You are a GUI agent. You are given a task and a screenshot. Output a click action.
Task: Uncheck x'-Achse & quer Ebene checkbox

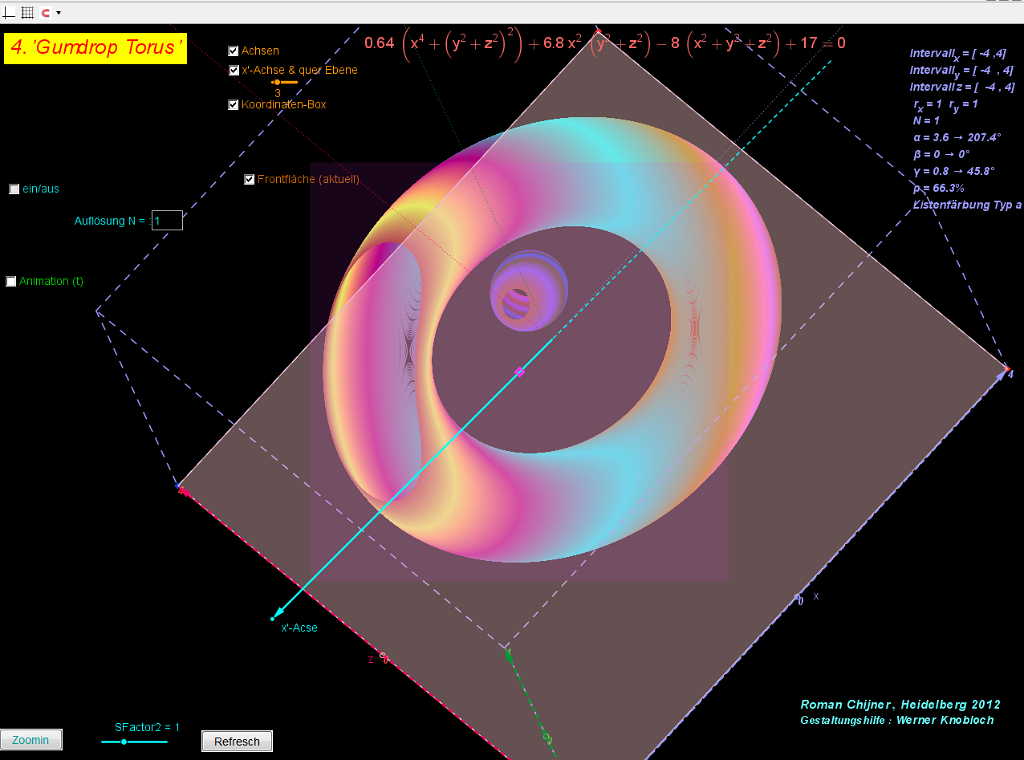click(x=233, y=71)
